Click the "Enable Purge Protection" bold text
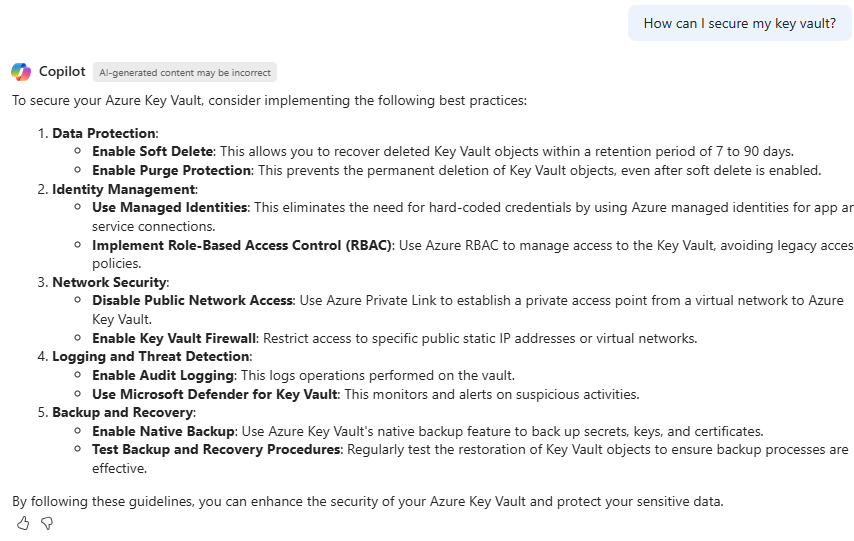This screenshot has height=541, width=854. tap(171, 170)
